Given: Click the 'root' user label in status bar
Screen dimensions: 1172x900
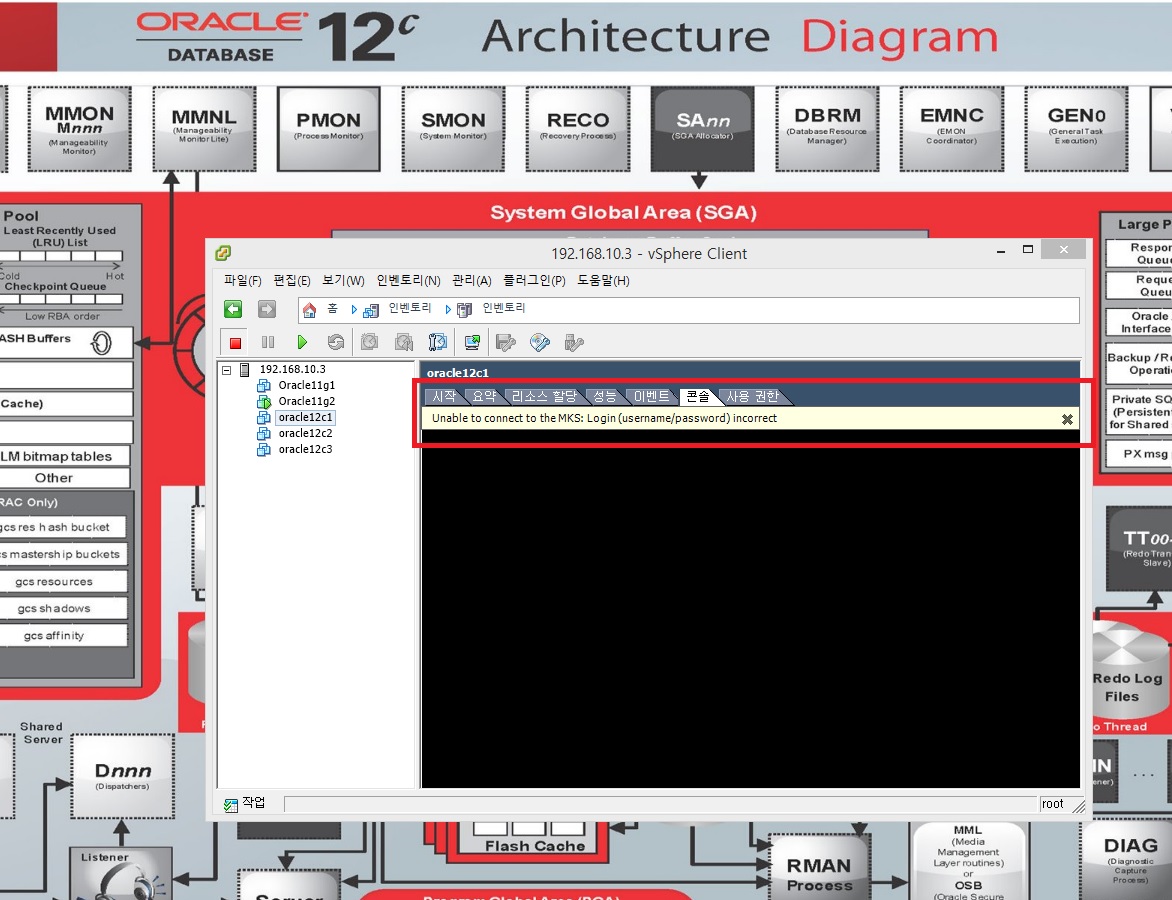Looking at the screenshot, I should click(1052, 804).
